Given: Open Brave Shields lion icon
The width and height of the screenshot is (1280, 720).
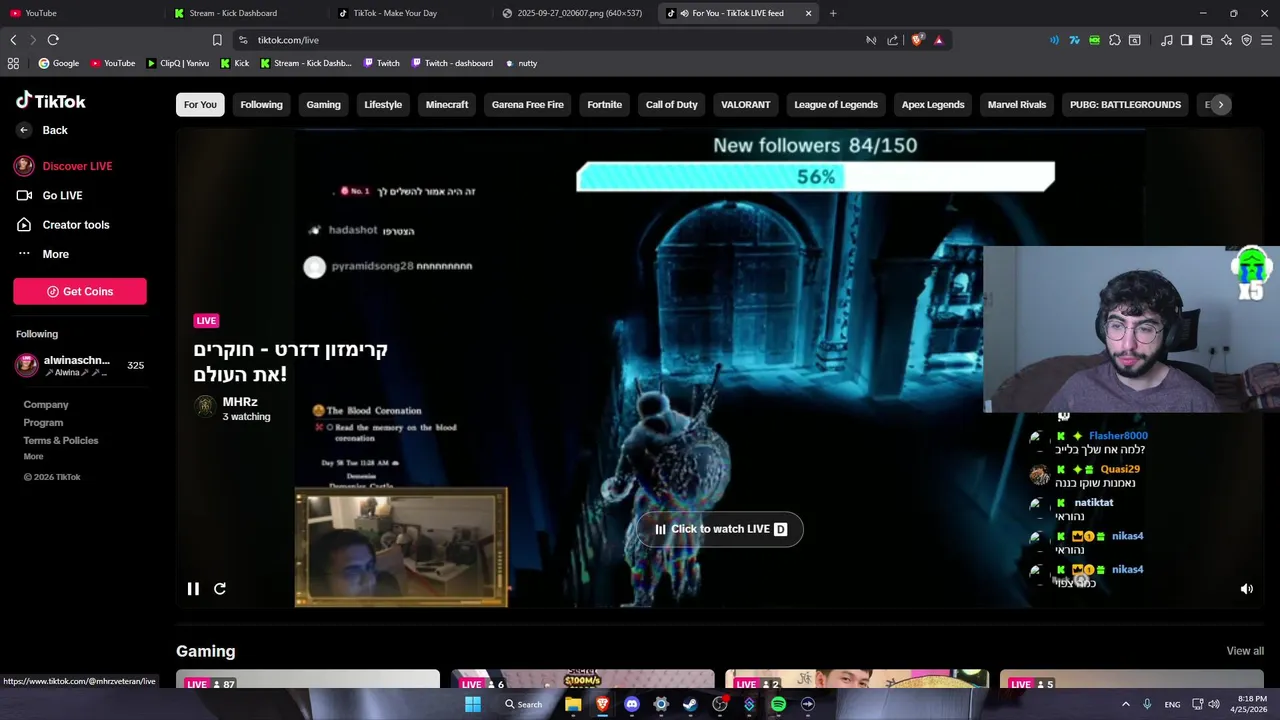Looking at the screenshot, I should 917,40.
